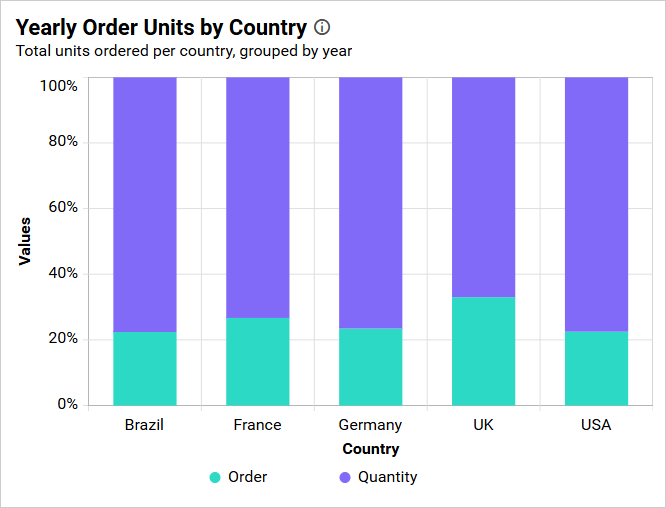This screenshot has height=508, width=666.
Task: Click the Yearly Order Units by Country title
Action: pos(161,27)
